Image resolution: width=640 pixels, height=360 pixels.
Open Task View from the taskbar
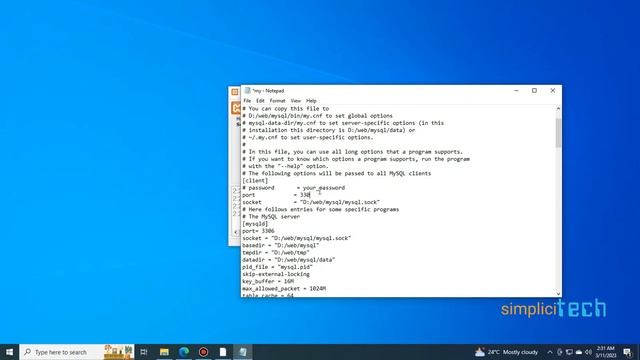tap(144, 352)
